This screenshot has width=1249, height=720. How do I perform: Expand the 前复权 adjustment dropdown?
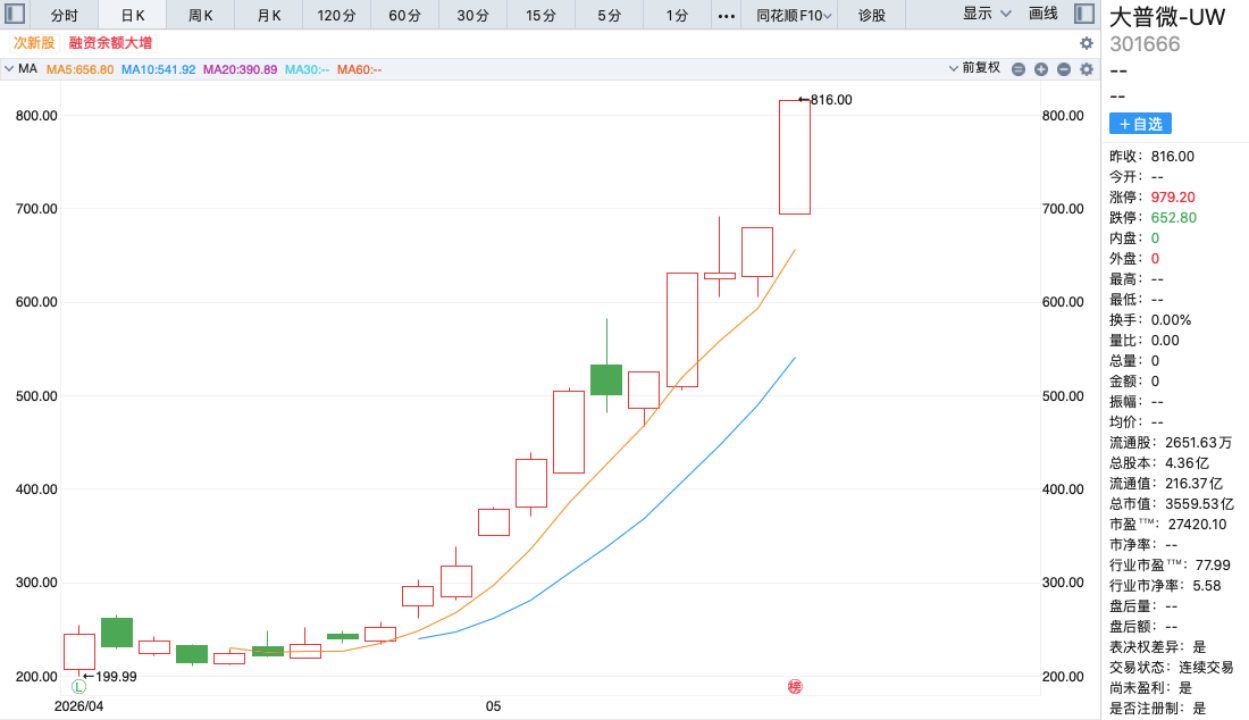click(x=974, y=68)
